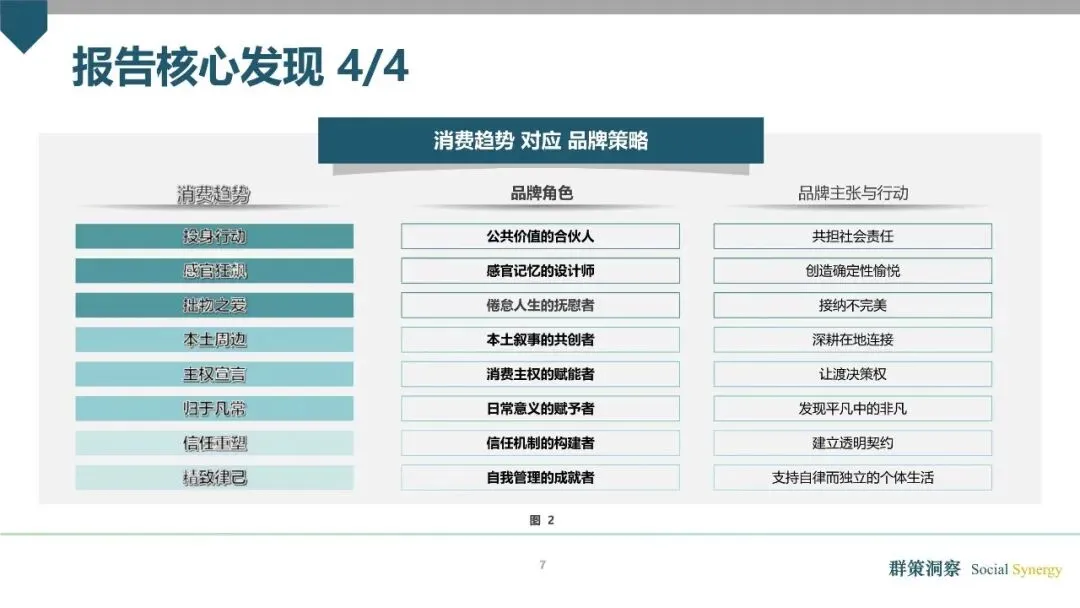Click the 本土周边 trend box
Image resolution: width=1080 pixels, height=608 pixels.
[x=215, y=340]
